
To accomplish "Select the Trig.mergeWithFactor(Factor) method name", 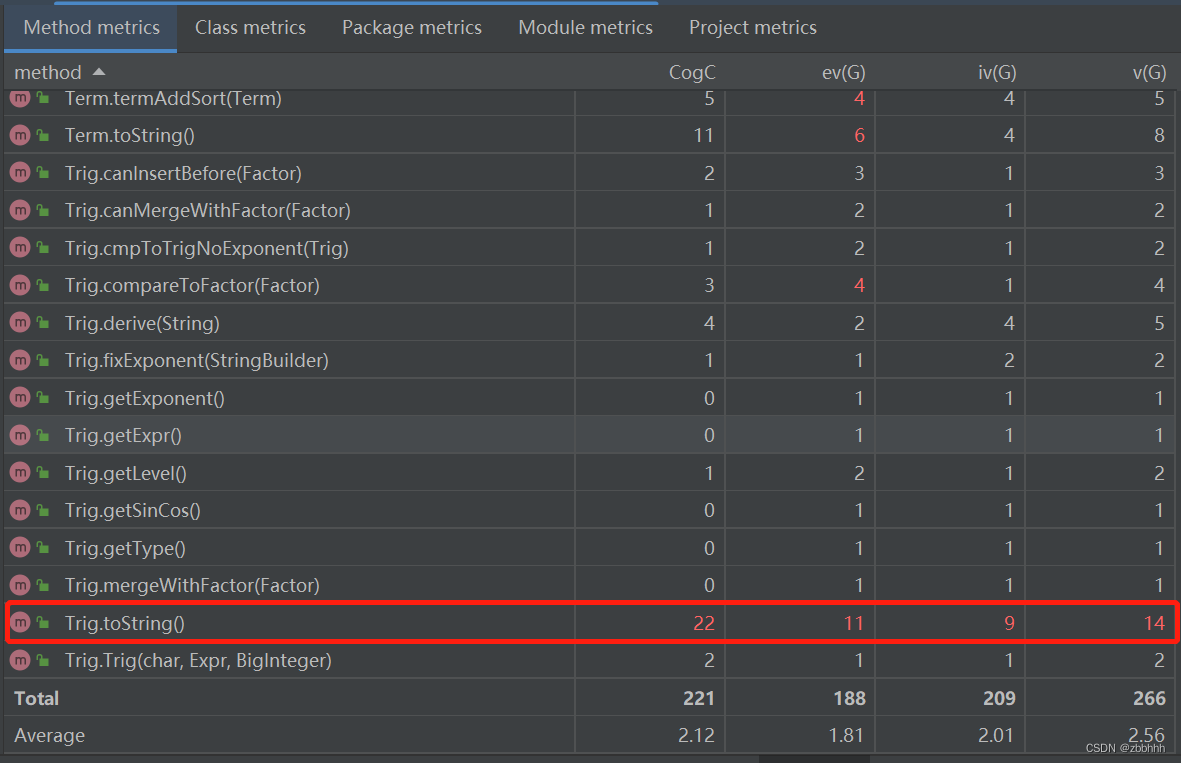I will pos(192,585).
